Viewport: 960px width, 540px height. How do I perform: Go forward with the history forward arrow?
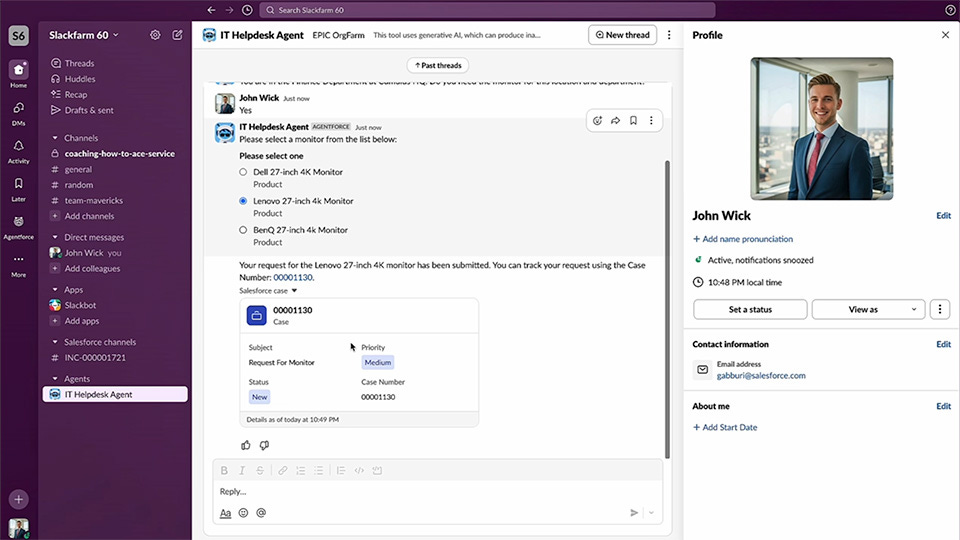(229, 10)
